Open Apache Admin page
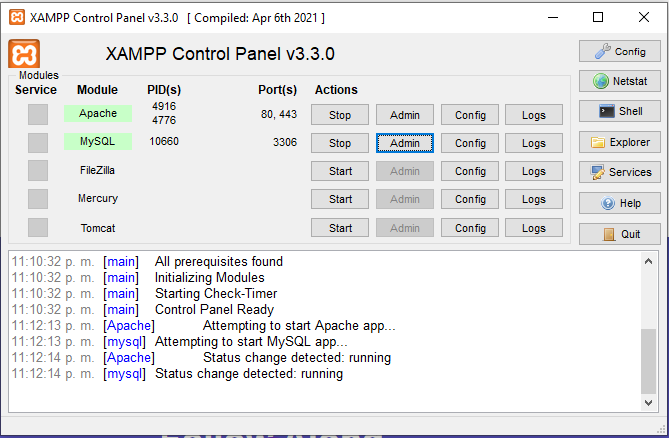The height and width of the screenshot is (438, 669). [404, 115]
